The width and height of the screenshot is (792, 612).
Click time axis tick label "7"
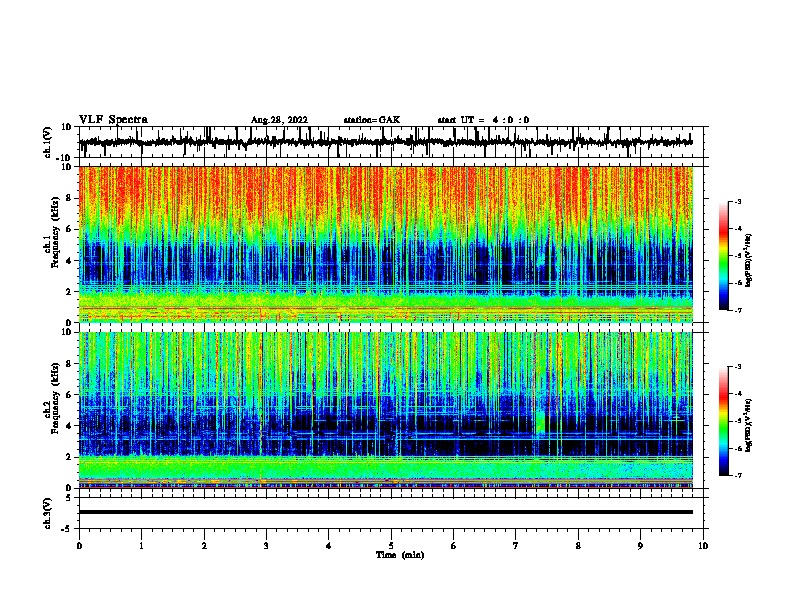[516, 546]
